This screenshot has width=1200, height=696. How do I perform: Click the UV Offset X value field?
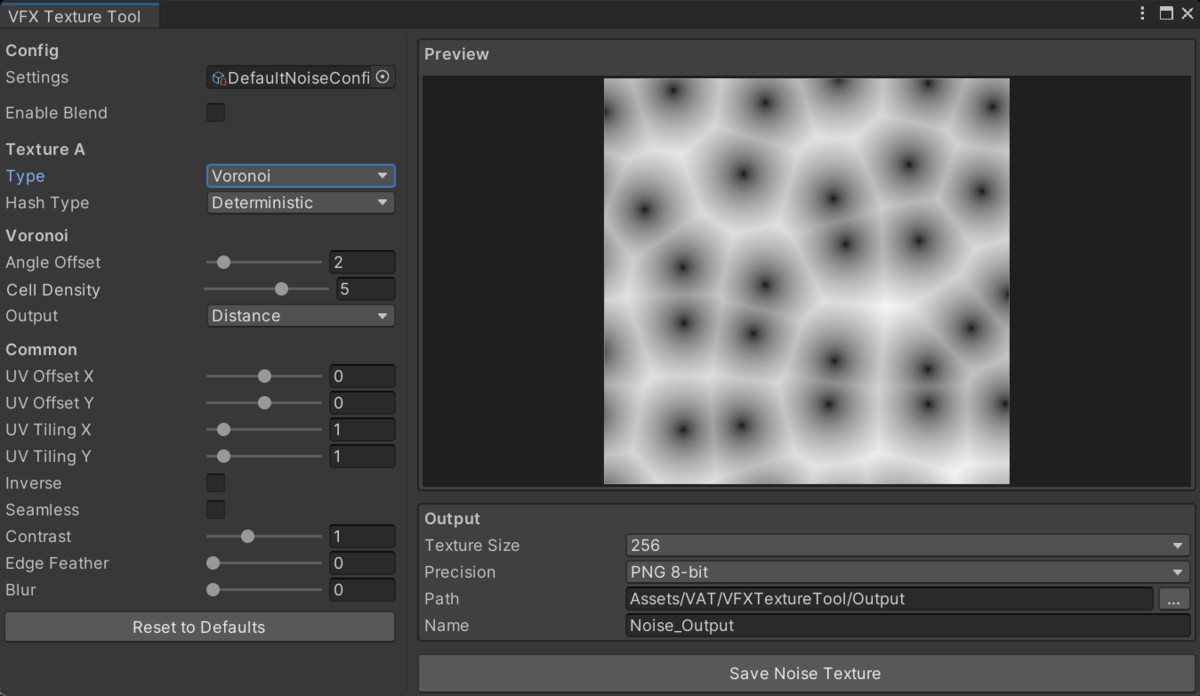[x=362, y=377]
